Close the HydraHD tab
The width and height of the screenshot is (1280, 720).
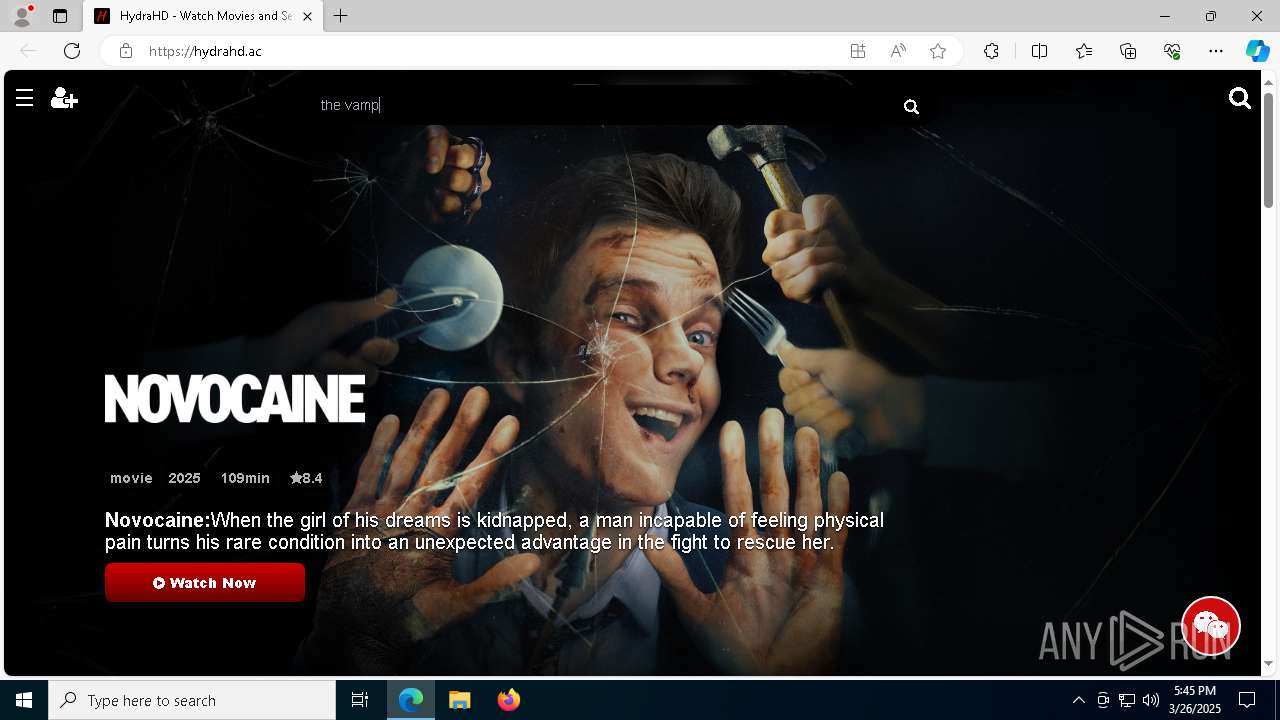click(x=307, y=16)
